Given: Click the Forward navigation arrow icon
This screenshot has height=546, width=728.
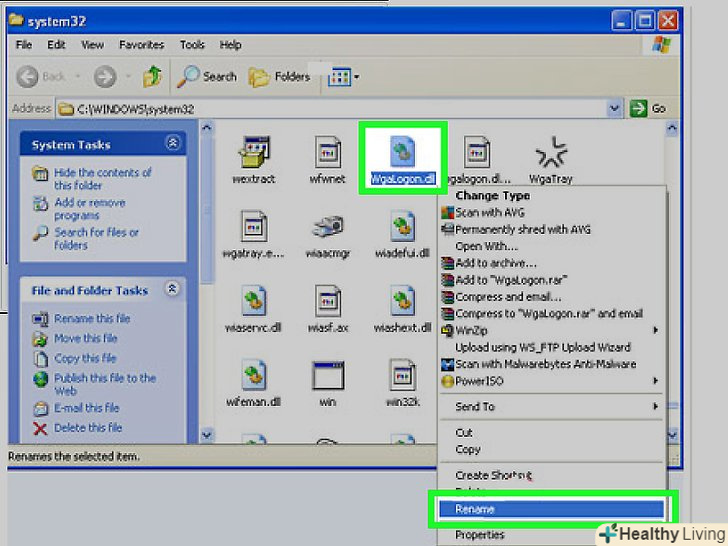Looking at the screenshot, I should point(105,77).
